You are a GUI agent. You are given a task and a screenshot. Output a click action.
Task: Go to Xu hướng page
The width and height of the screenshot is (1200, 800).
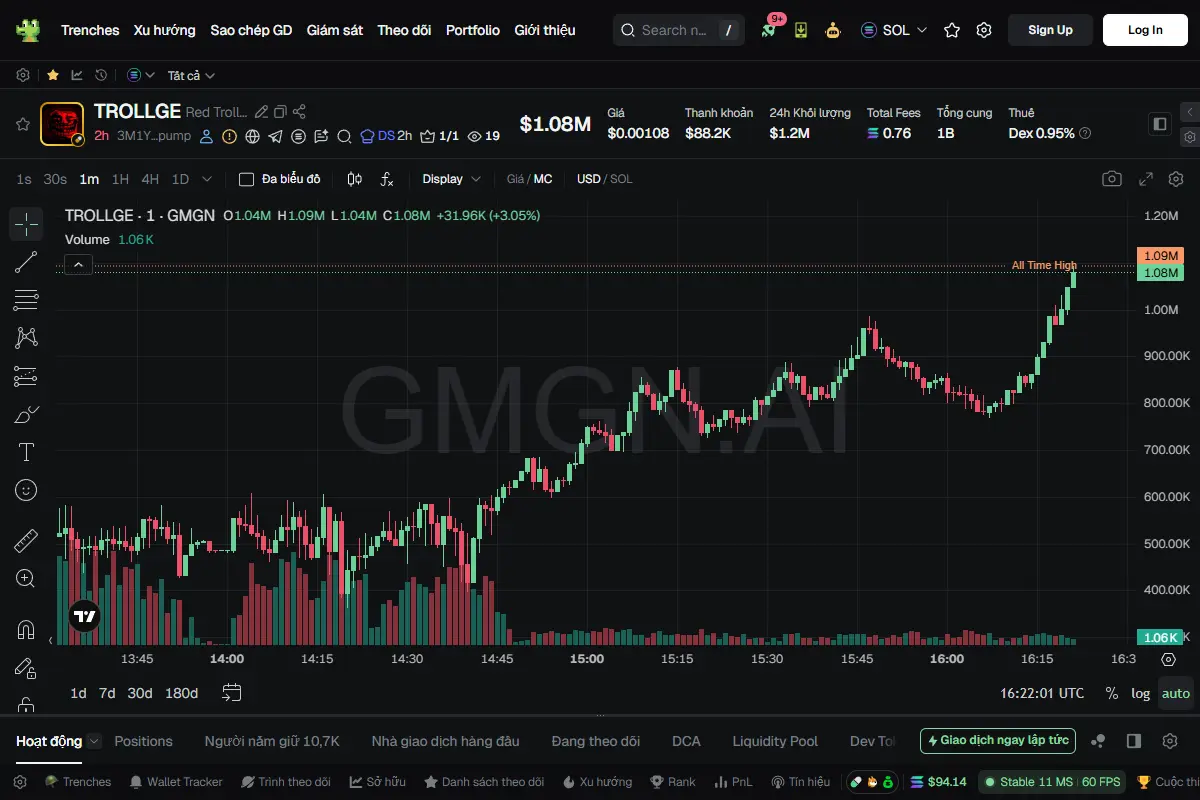coord(165,30)
